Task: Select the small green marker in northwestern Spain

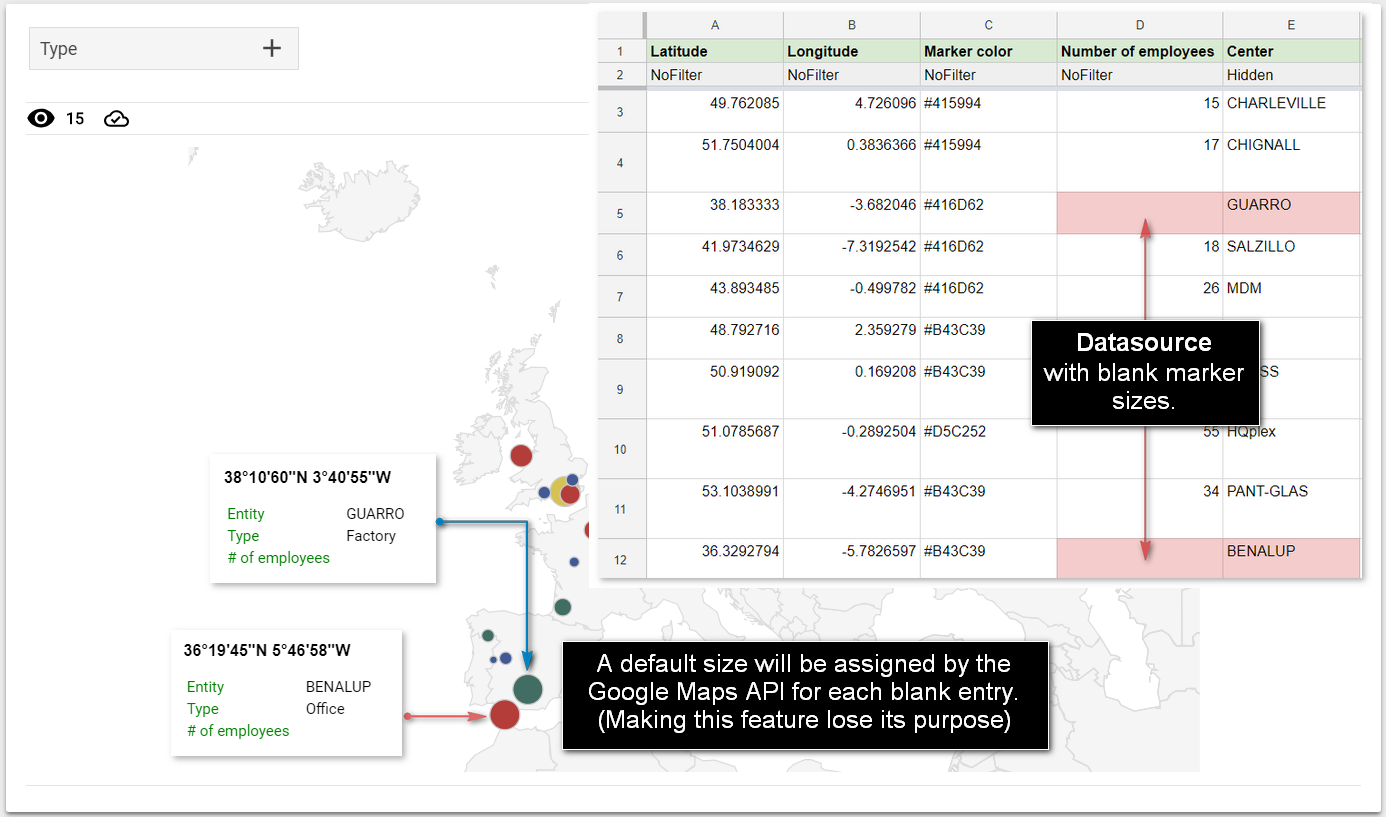Action: (488, 635)
